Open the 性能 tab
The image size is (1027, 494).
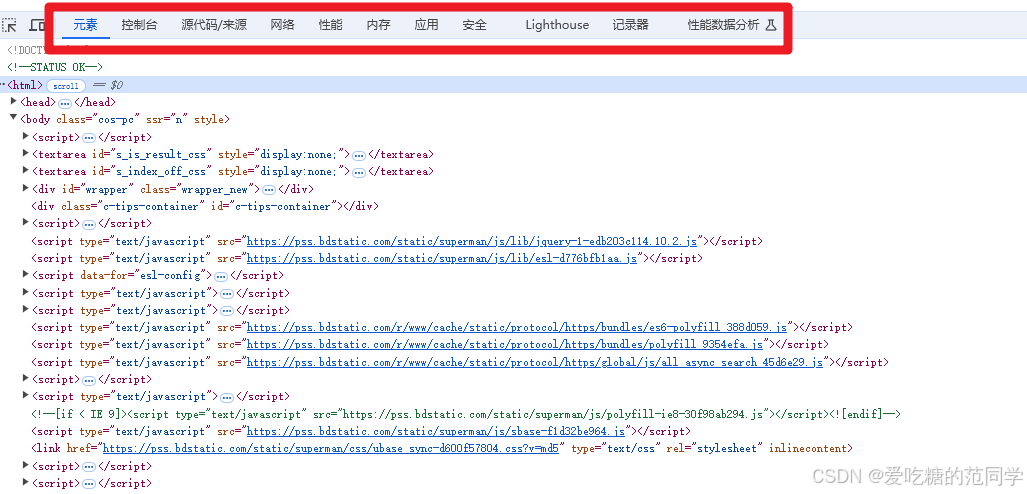coord(330,25)
